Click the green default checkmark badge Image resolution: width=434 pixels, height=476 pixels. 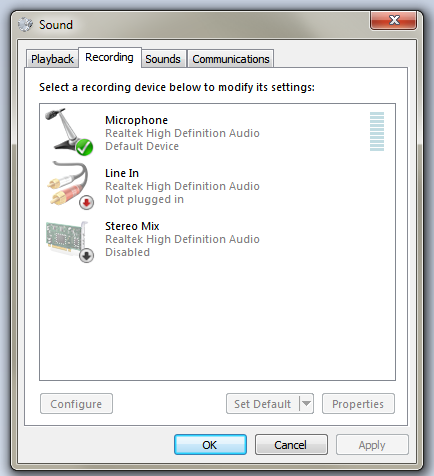[84, 147]
